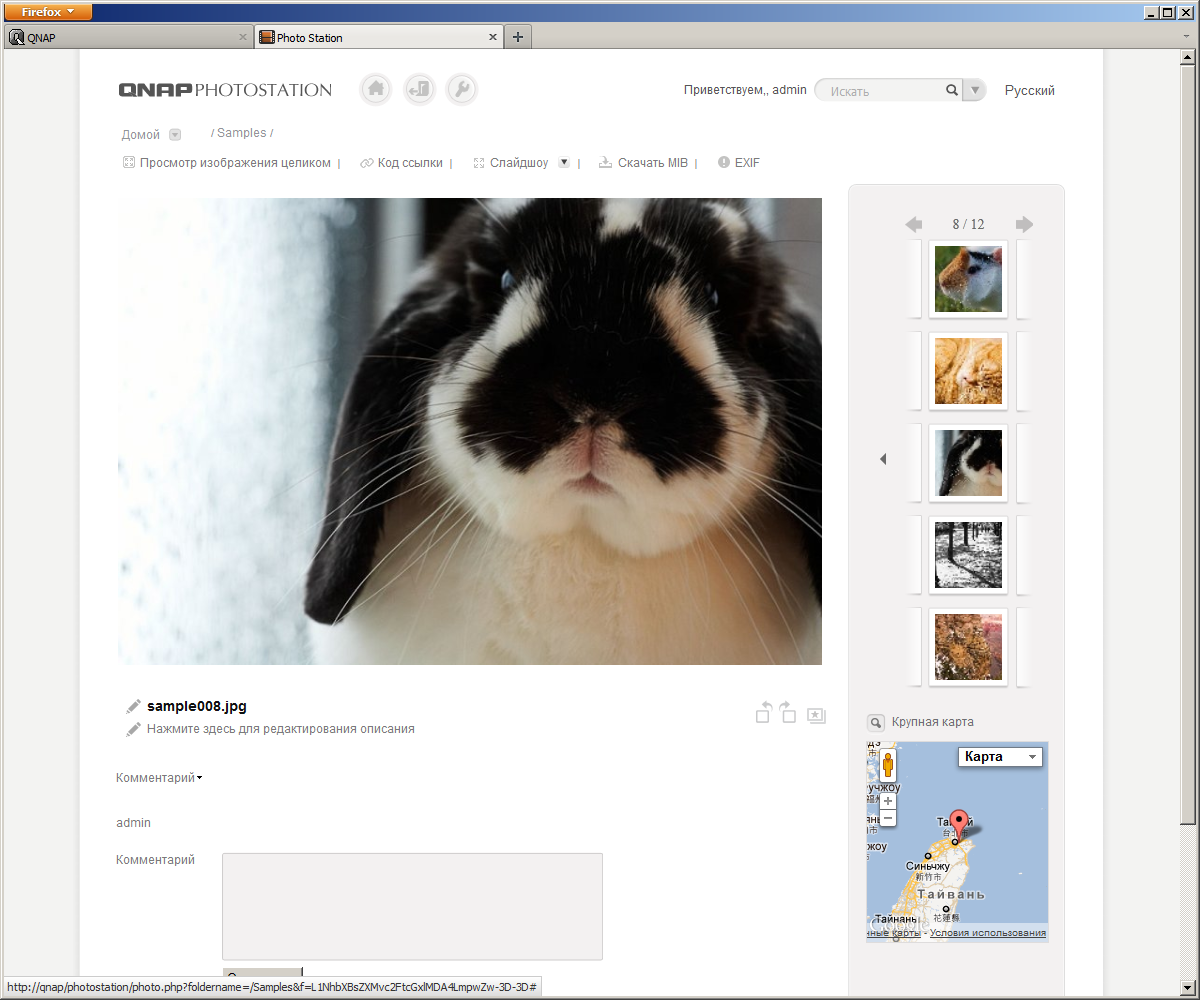Open the Firefox application menu
Screen dimensions: 1200x1000
point(48,12)
